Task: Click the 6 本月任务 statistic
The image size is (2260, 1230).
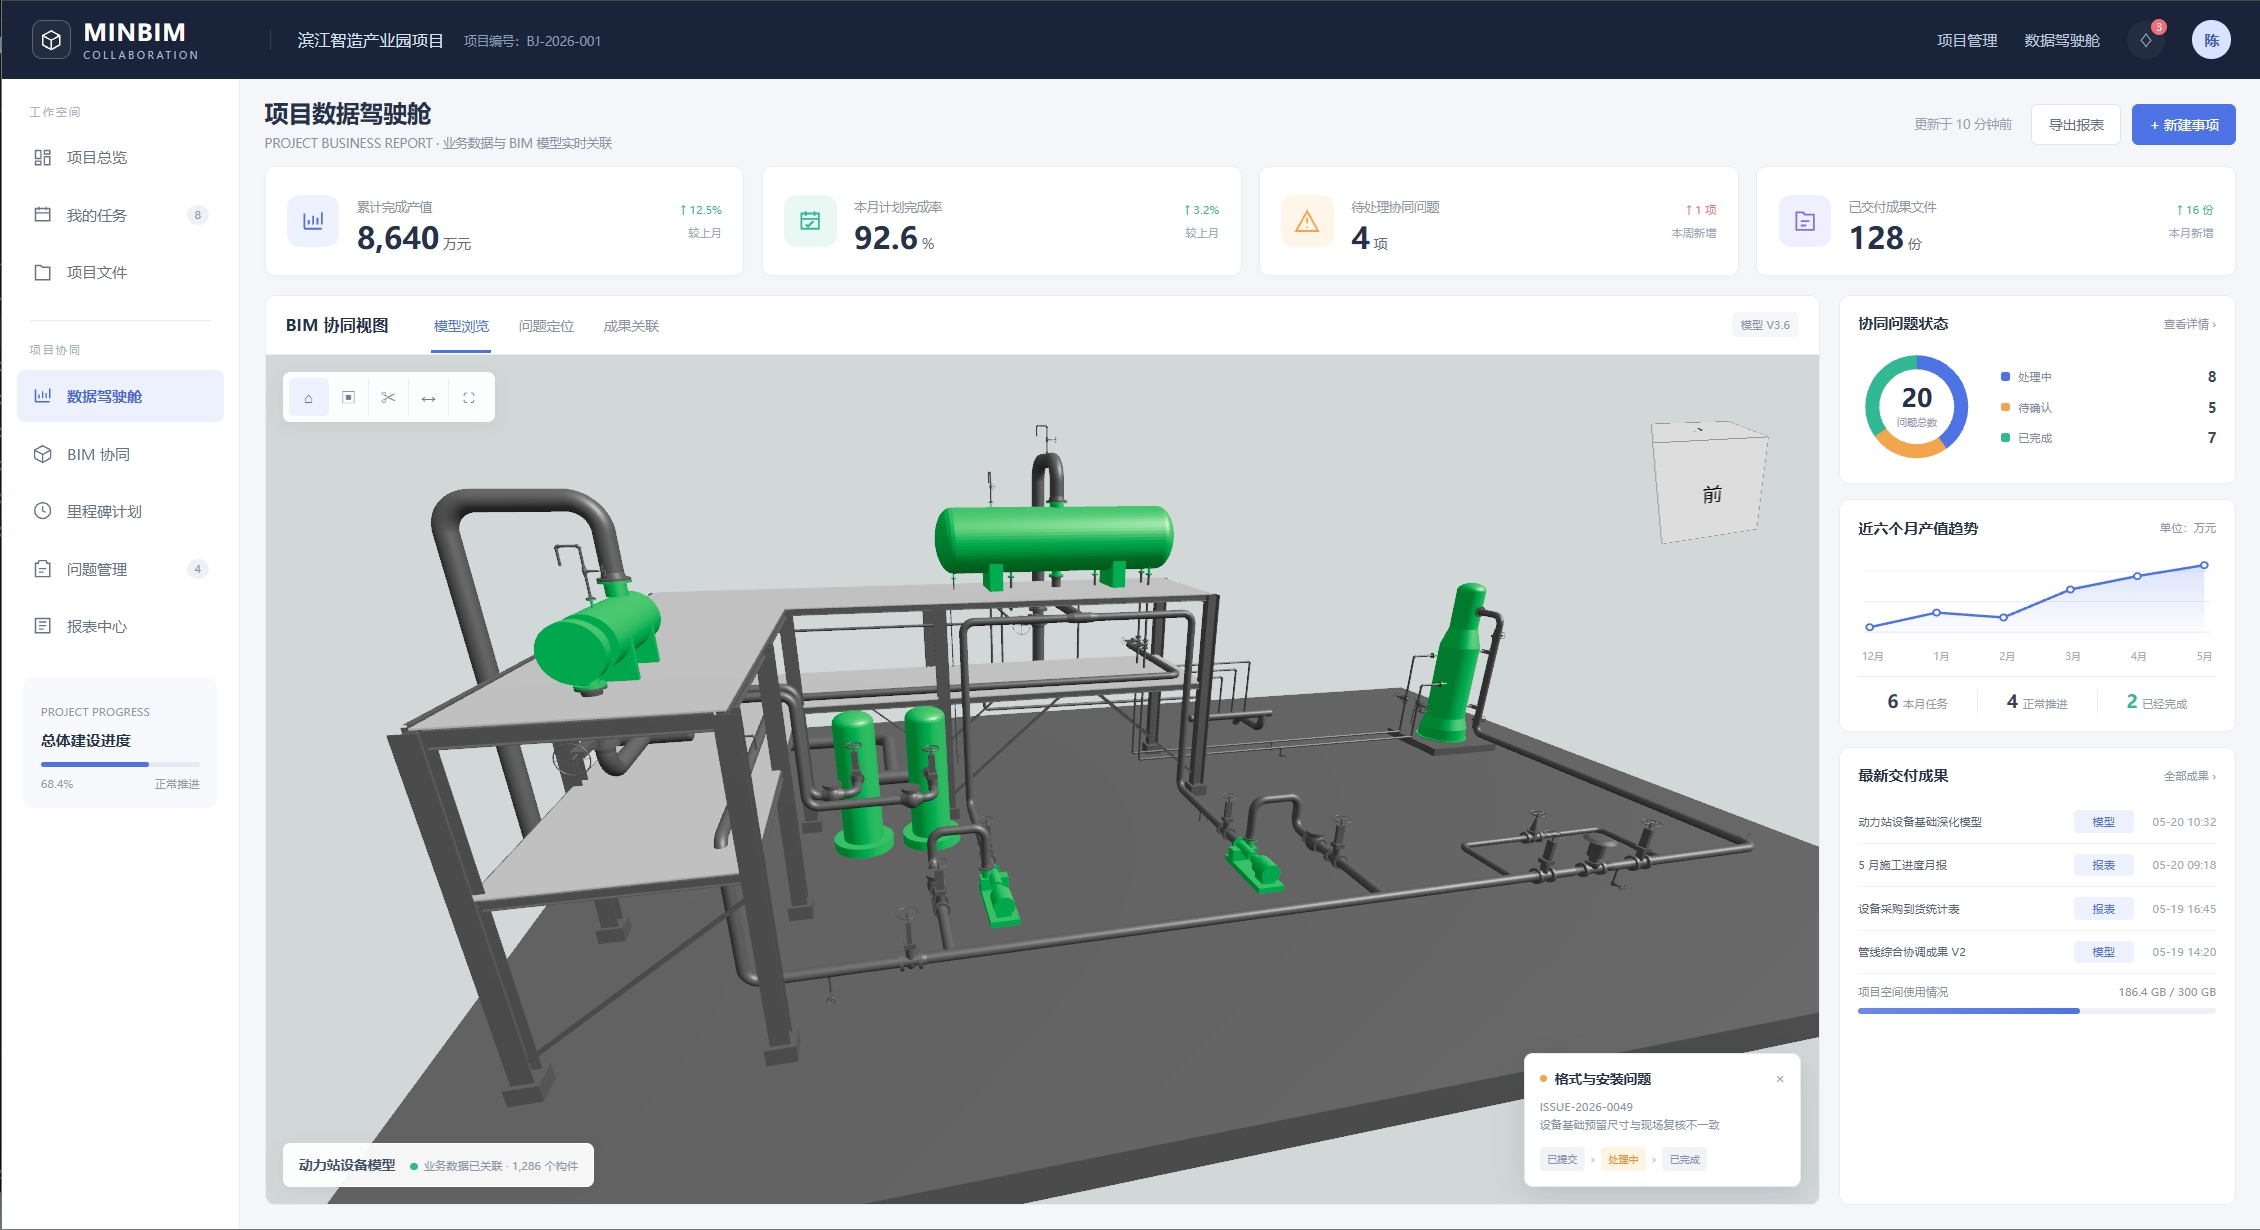Action: [x=1917, y=702]
